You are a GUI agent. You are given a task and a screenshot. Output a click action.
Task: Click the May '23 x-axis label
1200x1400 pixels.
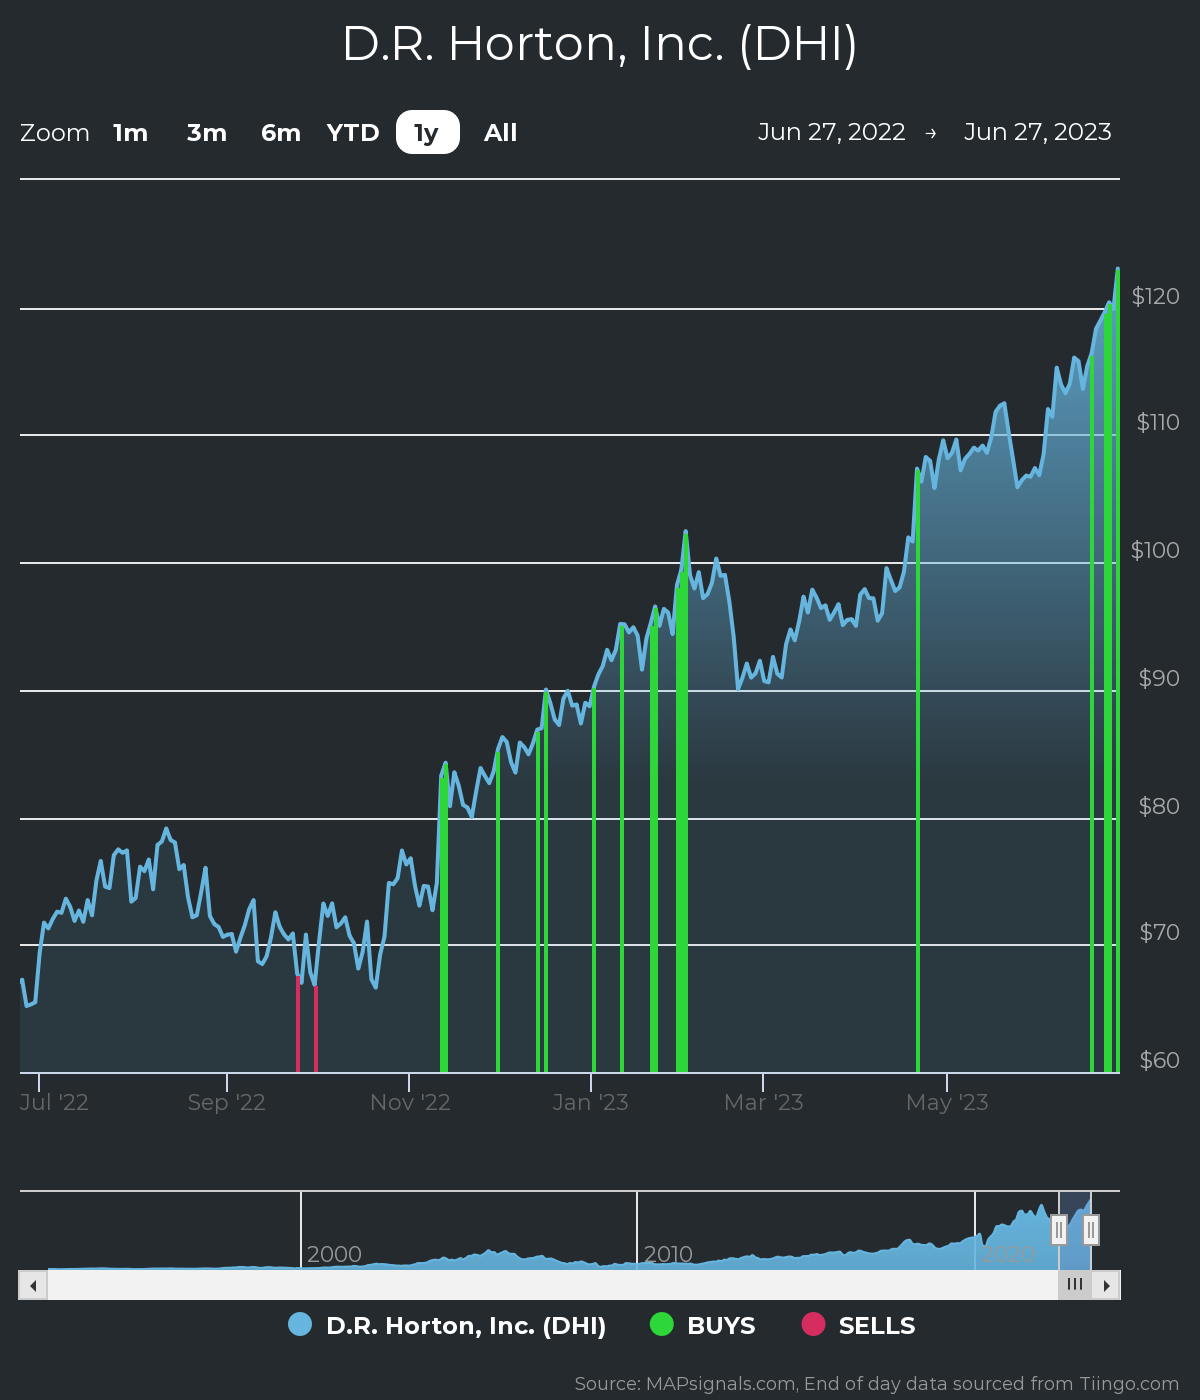(947, 1102)
